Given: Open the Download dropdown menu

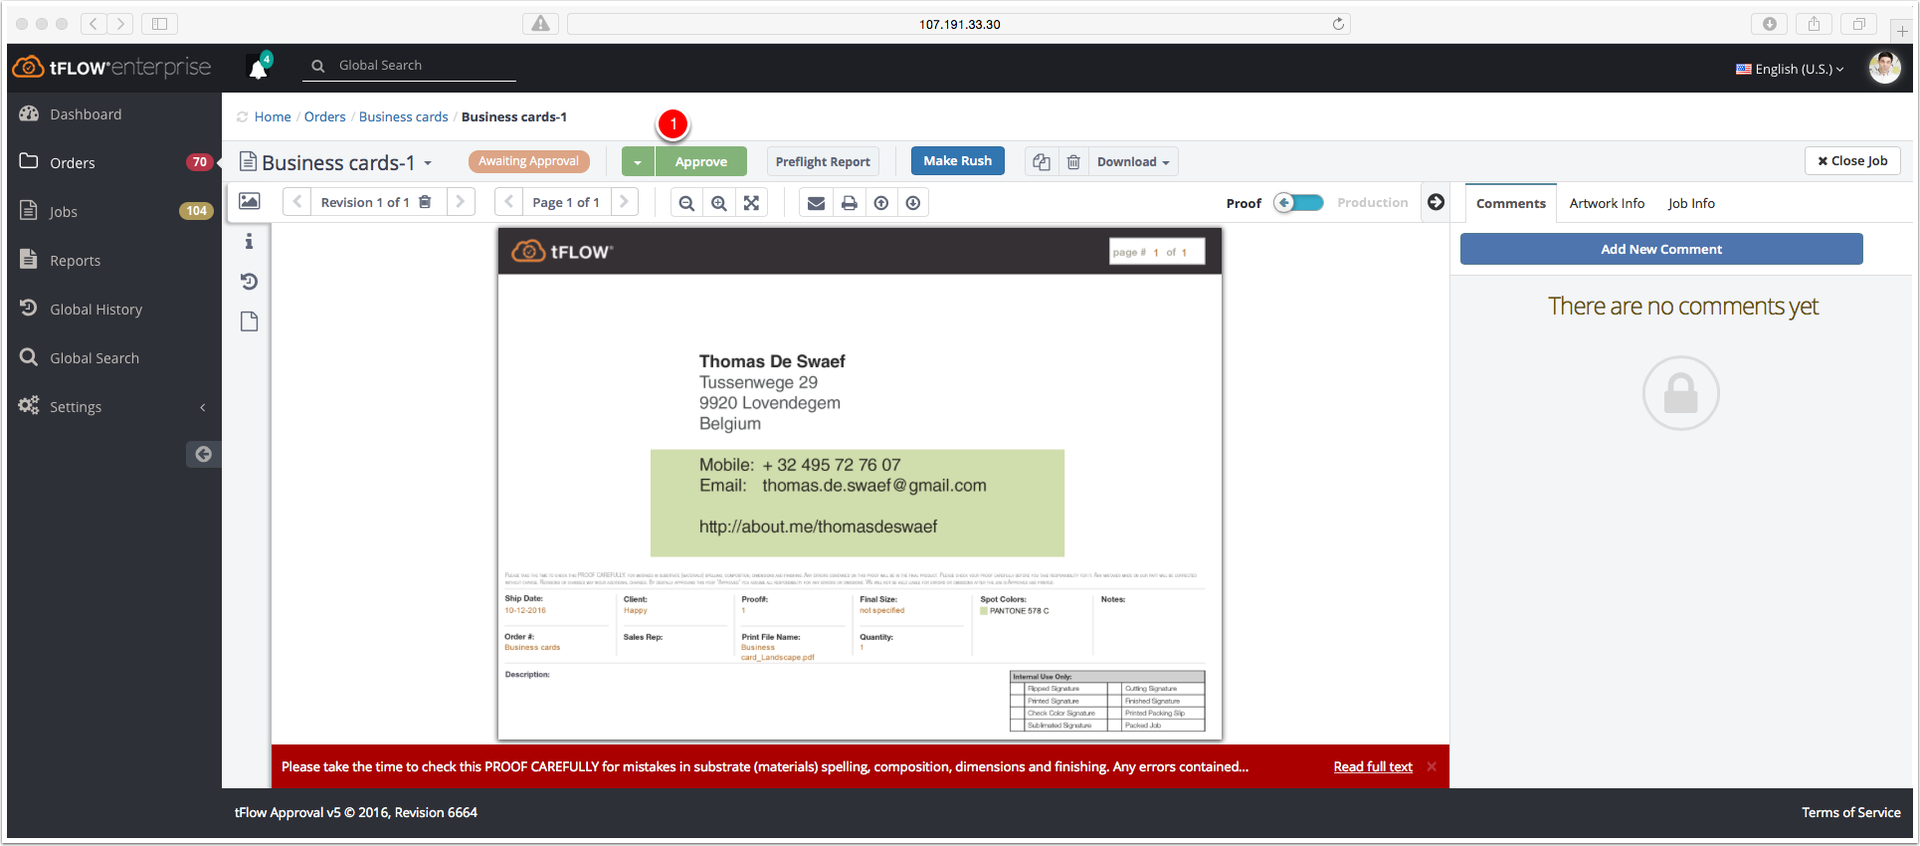Looking at the screenshot, I should click(1133, 162).
